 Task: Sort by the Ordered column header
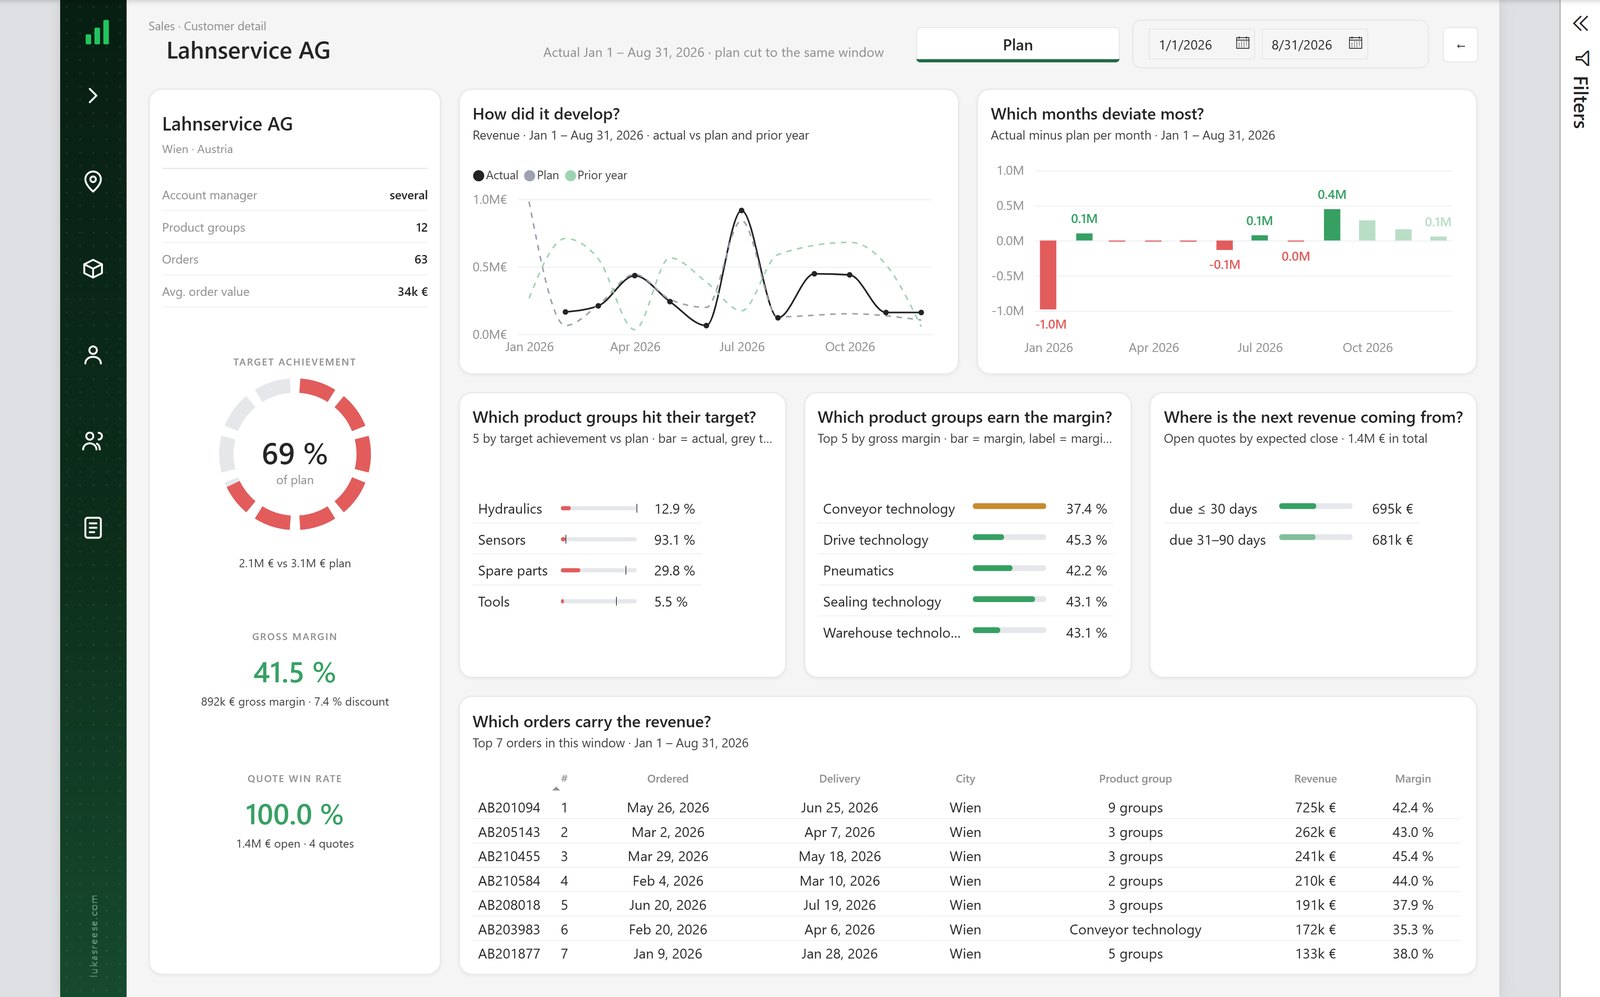(668, 779)
